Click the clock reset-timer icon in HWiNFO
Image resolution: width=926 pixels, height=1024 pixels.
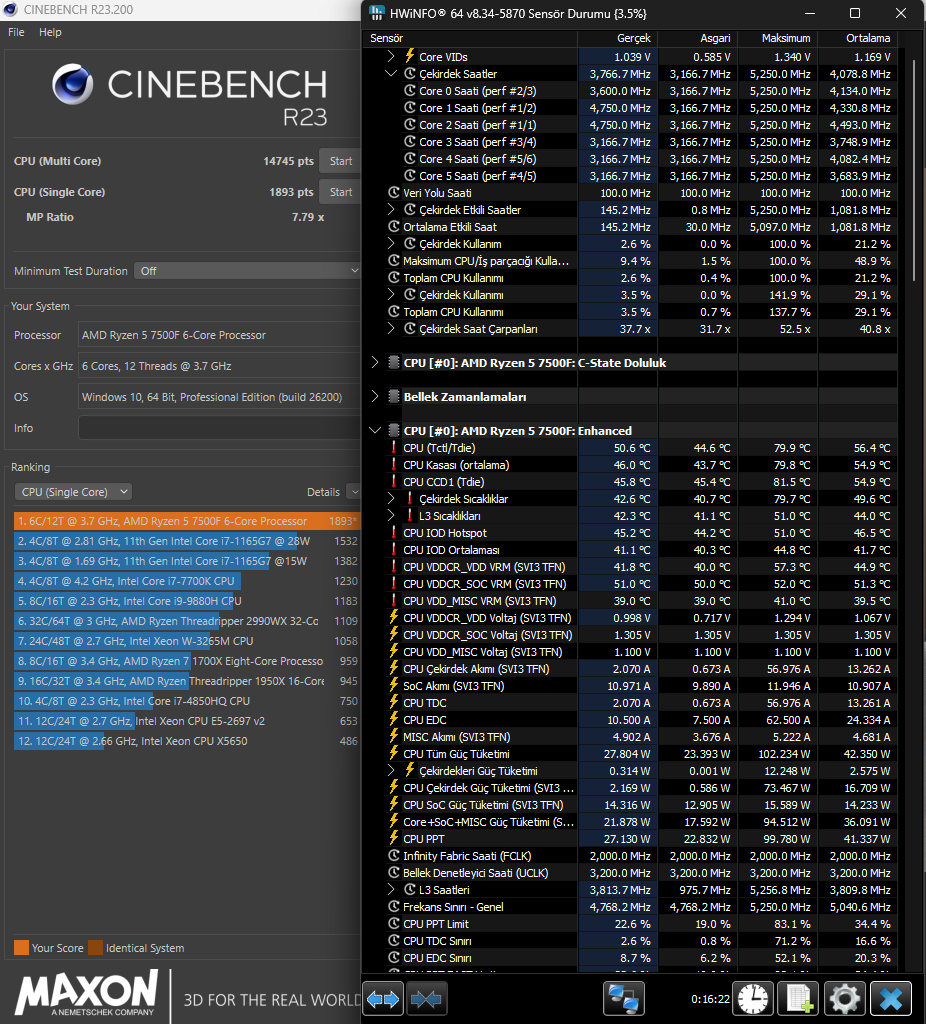coord(753,999)
